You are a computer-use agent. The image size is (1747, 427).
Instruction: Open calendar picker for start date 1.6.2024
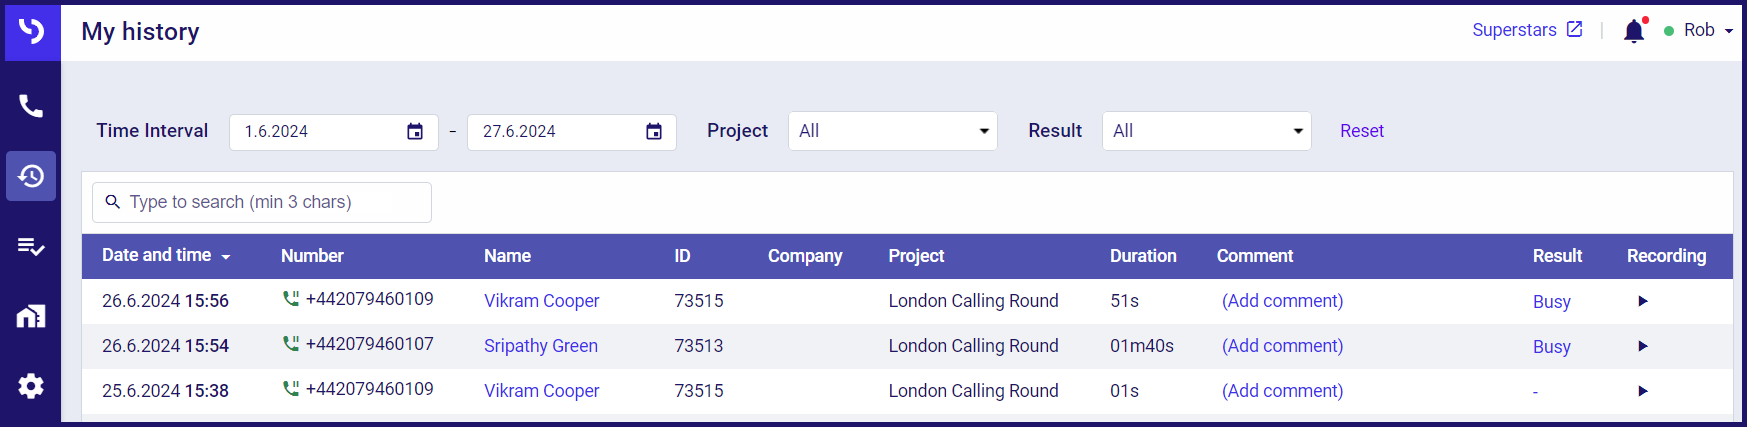(415, 132)
